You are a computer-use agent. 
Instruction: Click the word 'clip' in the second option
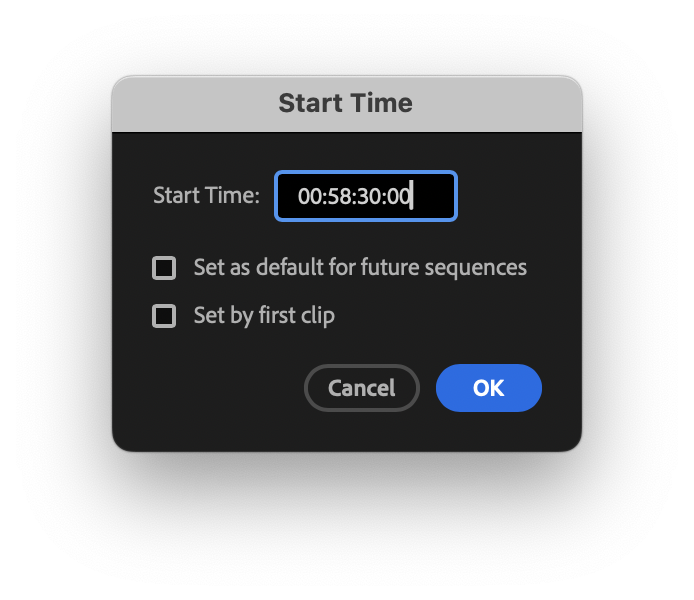[316, 316]
